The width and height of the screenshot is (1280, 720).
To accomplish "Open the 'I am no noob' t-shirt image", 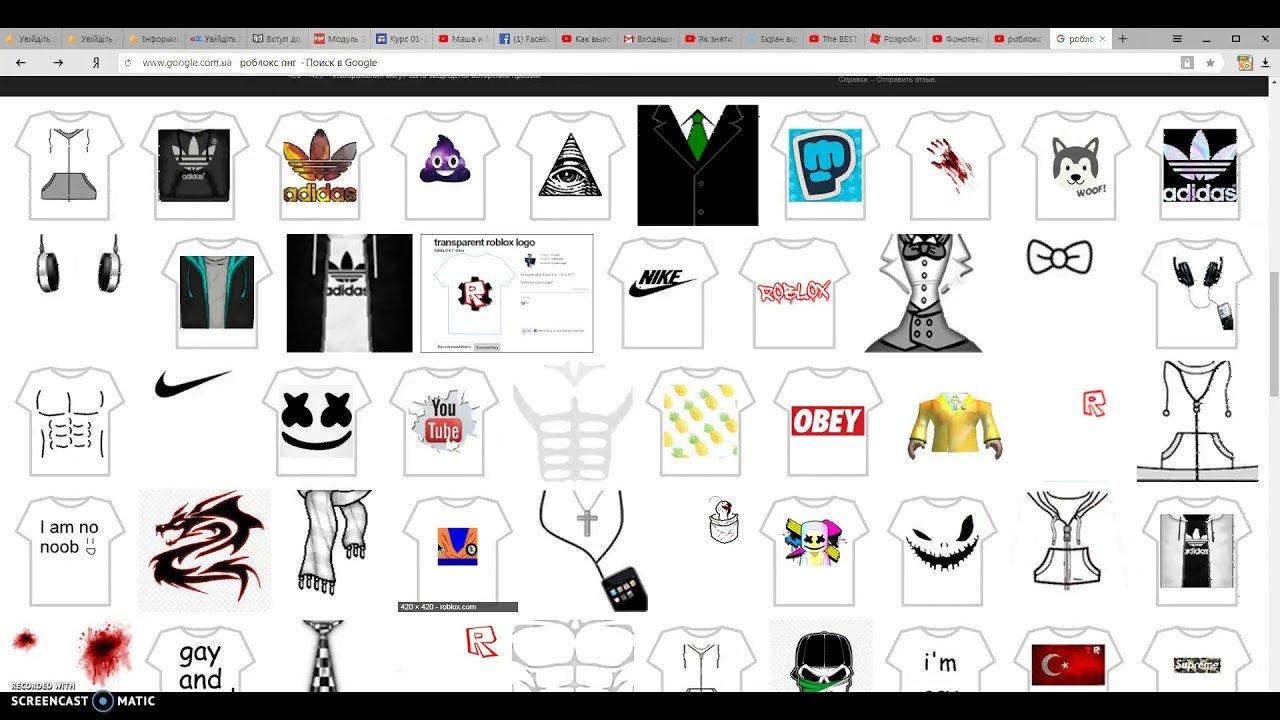I will click(x=69, y=550).
